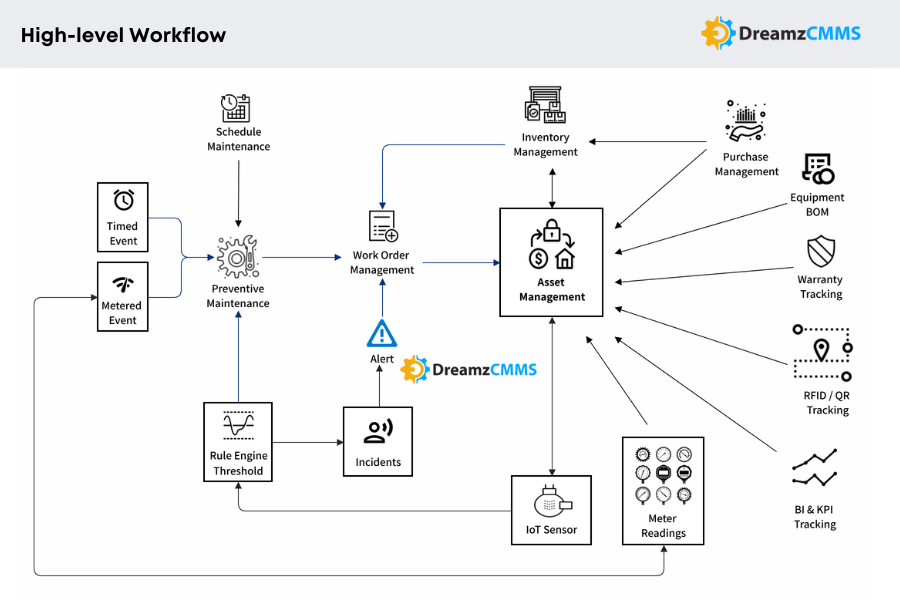Click the Schedule Maintenance calendar icon
Image resolution: width=900 pixels, height=600 pixels.
237,108
